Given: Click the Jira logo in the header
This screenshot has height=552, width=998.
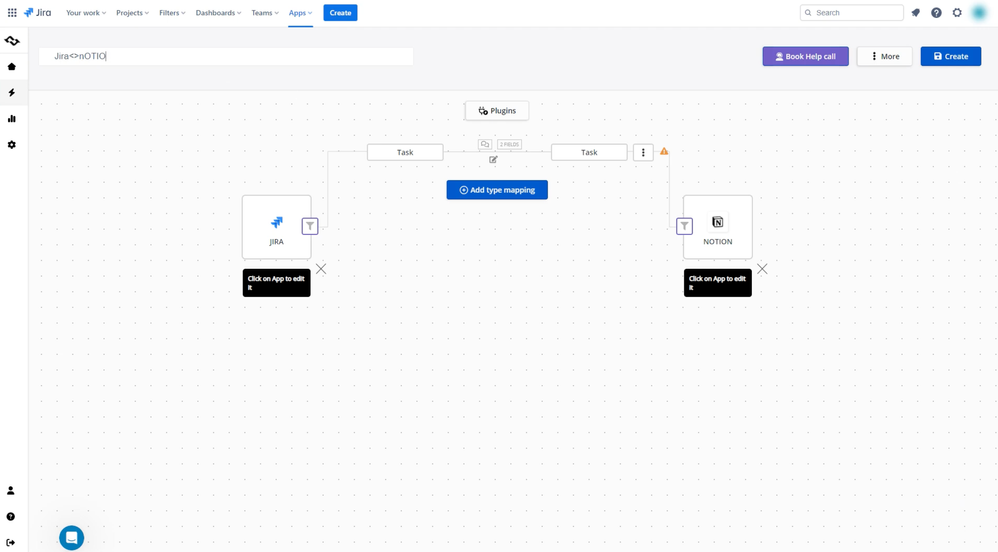Looking at the screenshot, I should [x=38, y=13].
